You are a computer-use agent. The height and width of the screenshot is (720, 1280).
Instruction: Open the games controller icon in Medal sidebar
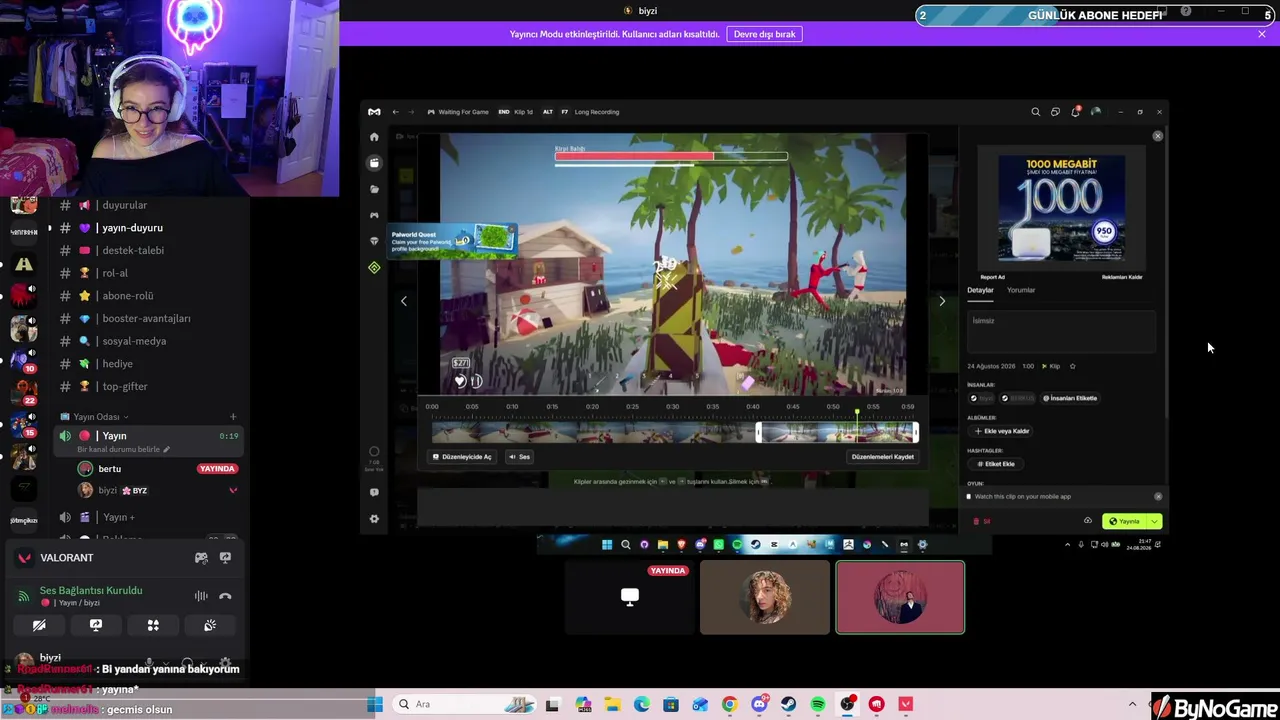coord(374,215)
